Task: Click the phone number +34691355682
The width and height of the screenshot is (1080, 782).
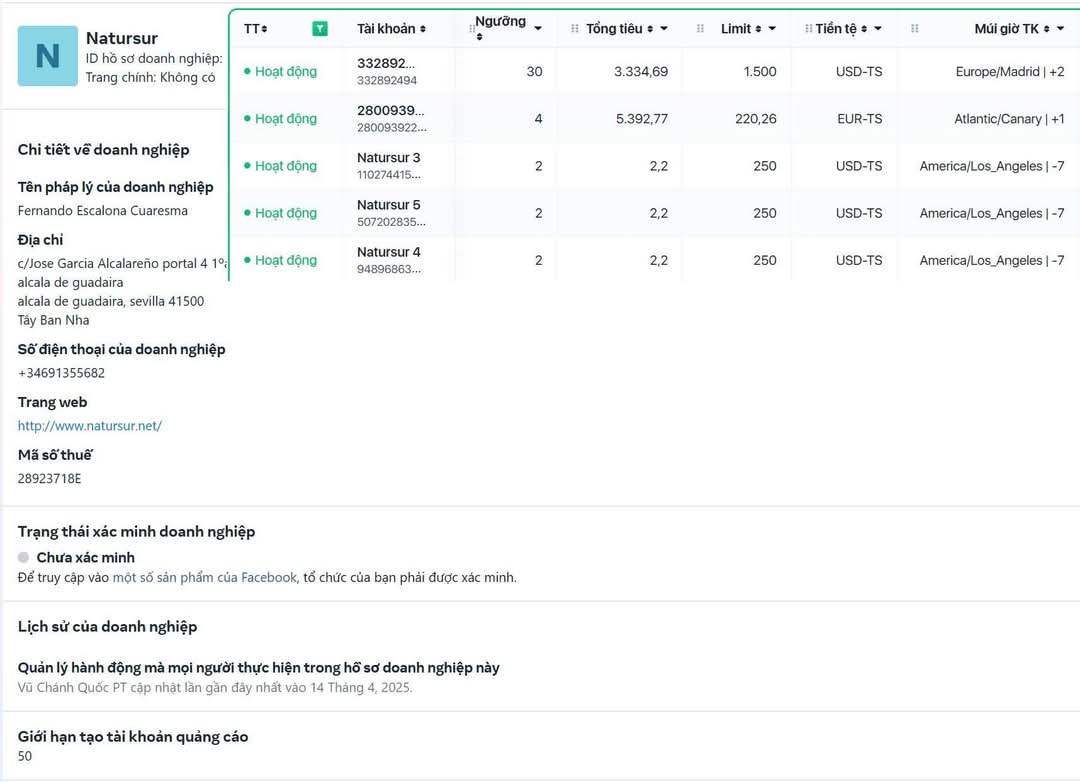Action: tap(61, 373)
